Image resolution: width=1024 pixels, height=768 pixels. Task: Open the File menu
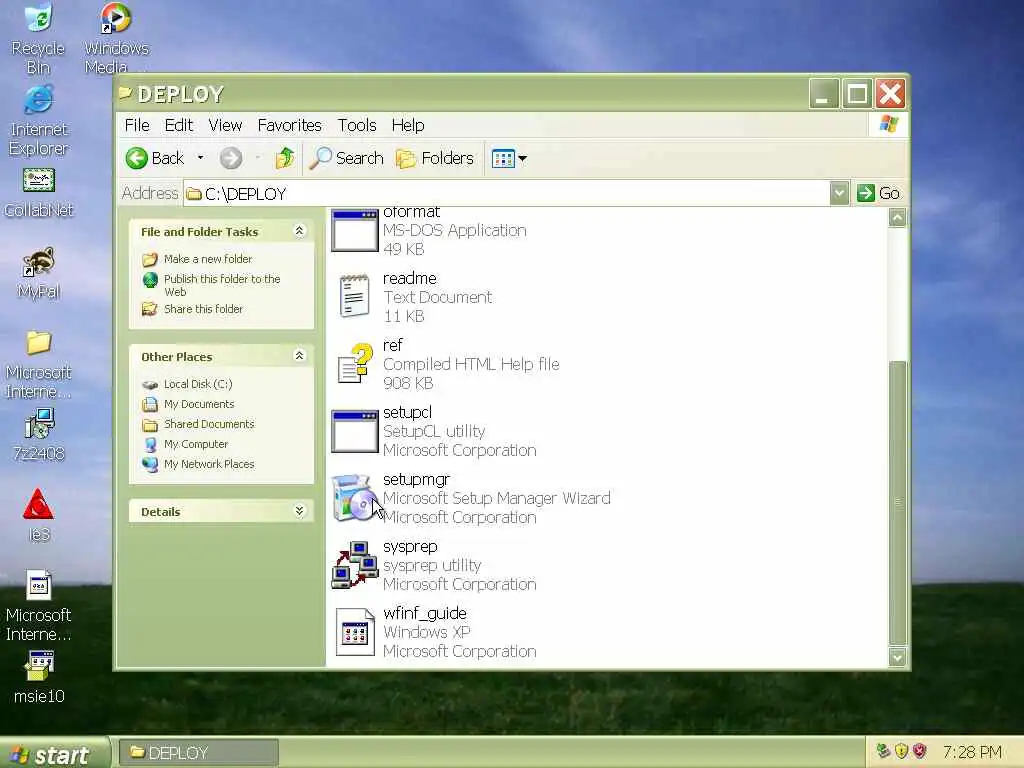pos(137,125)
